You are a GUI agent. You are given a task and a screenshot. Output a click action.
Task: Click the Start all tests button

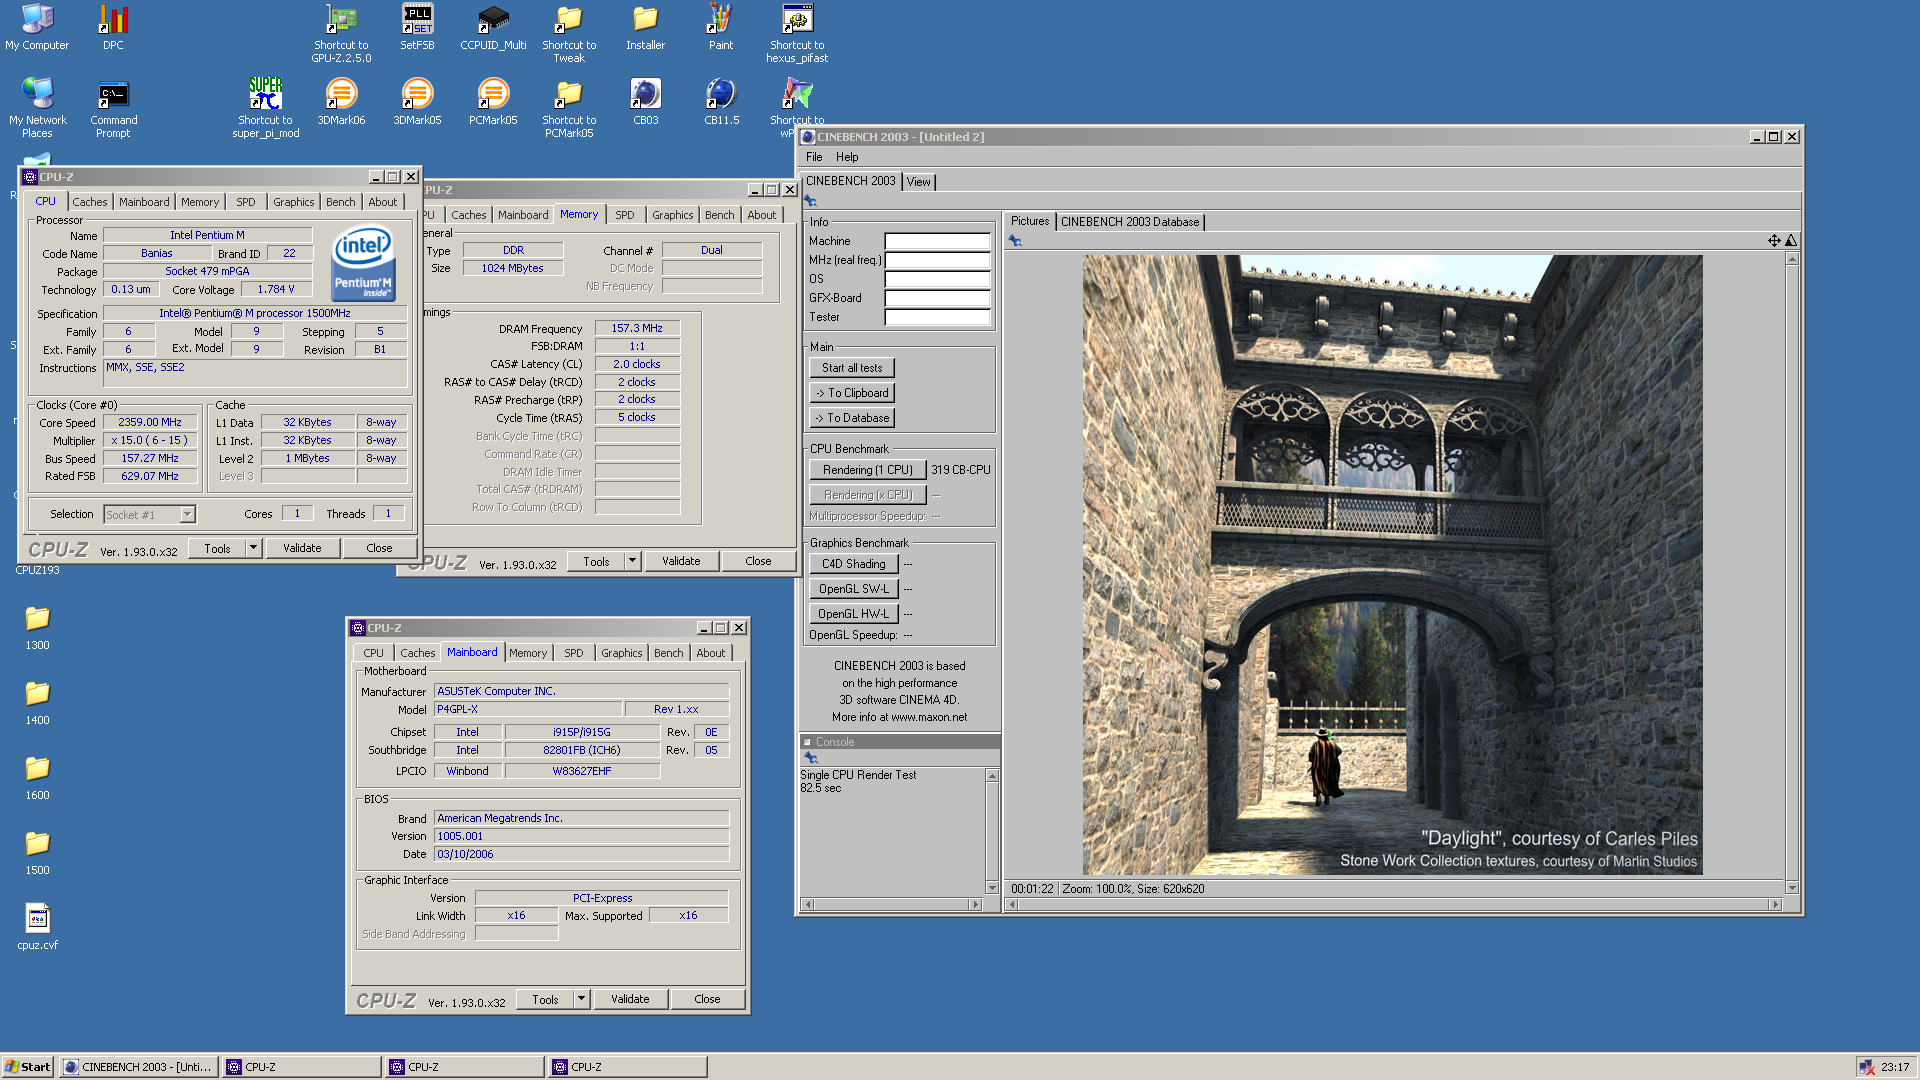coord(852,368)
